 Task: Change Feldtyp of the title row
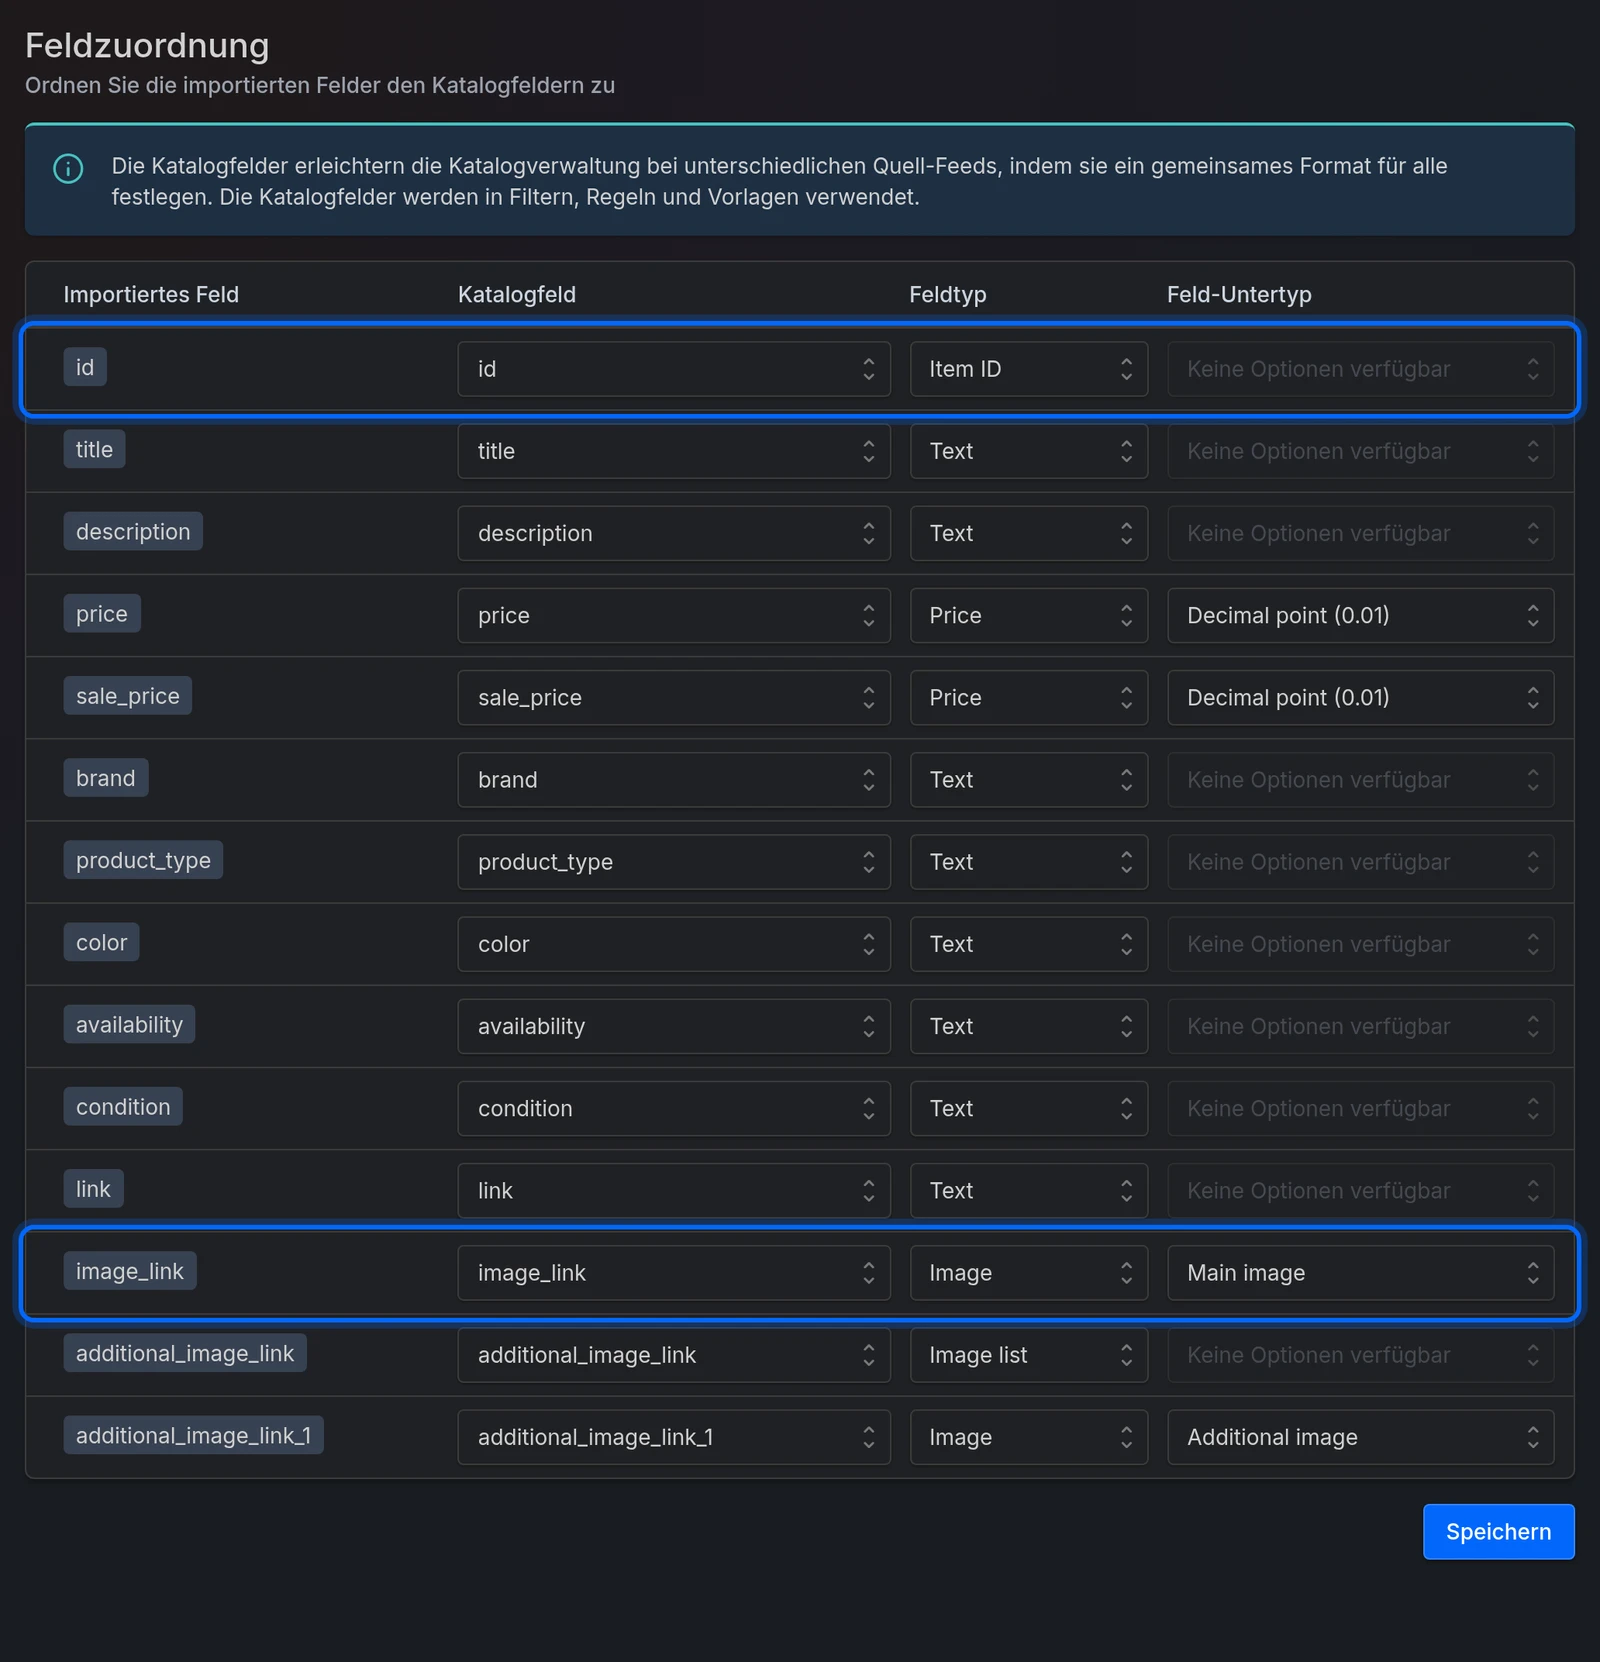click(1029, 451)
